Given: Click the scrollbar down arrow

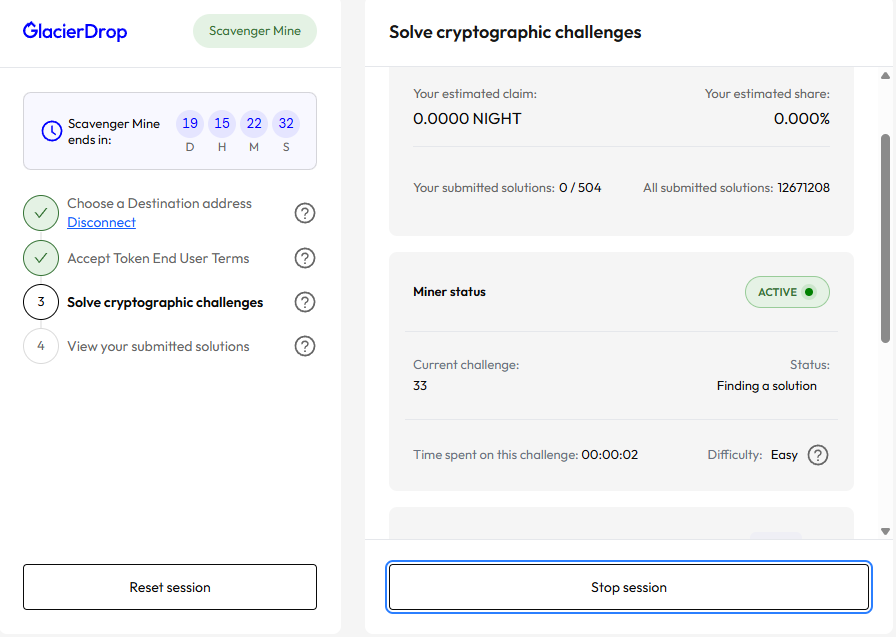Looking at the screenshot, I should pos(885,531).
